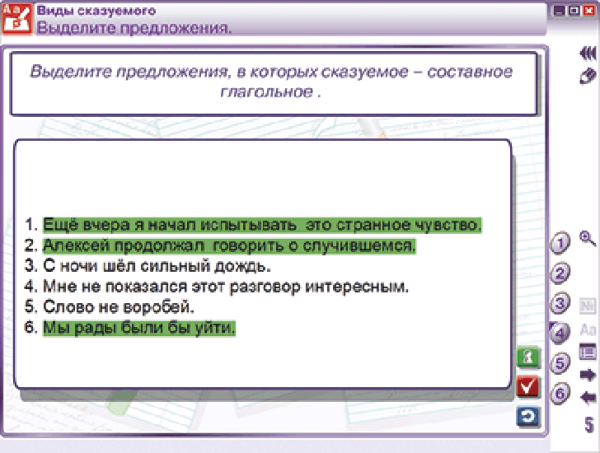This screenshot has height=453, width=600.
Task: Select sentence 'Слово не воробей'
Action: click(119, 307)
